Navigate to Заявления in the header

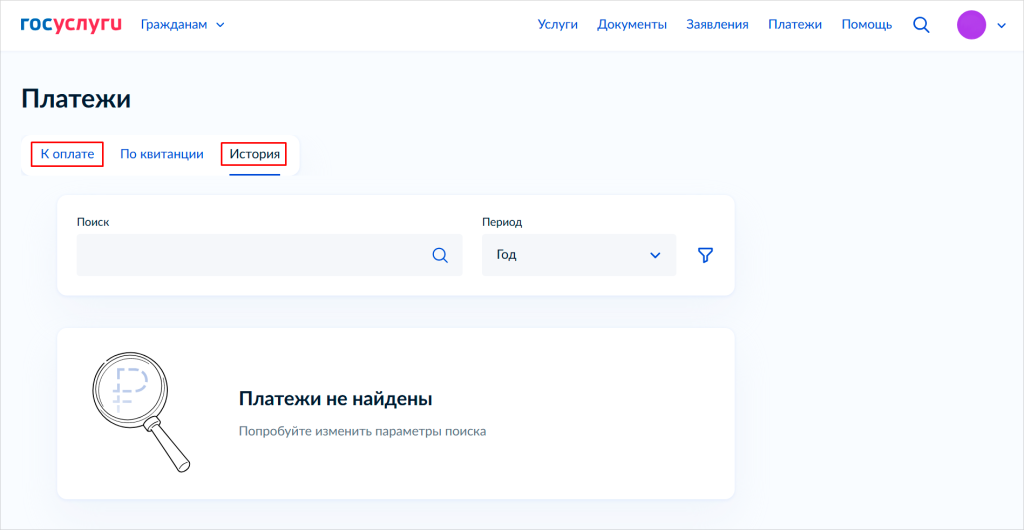[x=717, y=25]
